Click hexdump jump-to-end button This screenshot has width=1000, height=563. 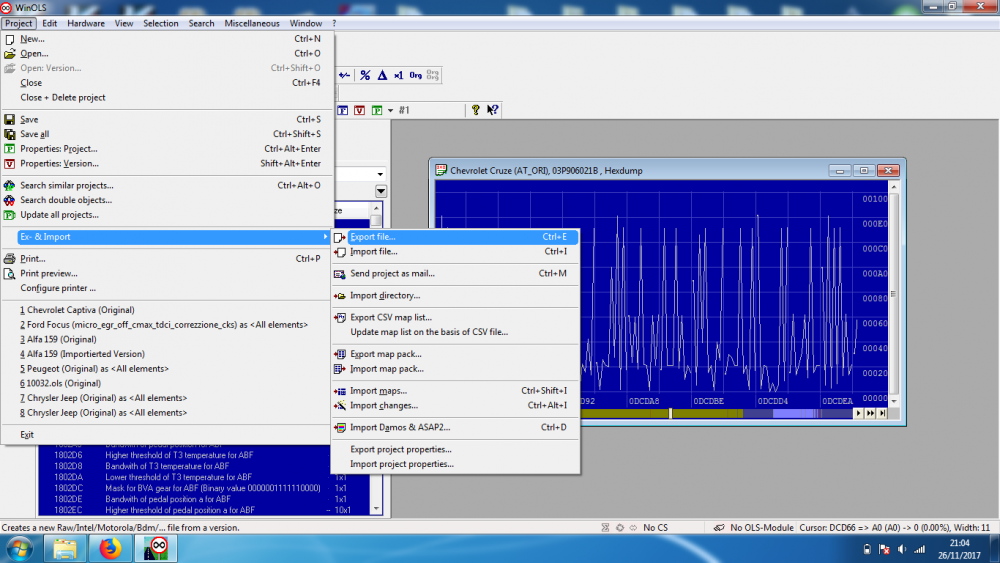point(883,413)
